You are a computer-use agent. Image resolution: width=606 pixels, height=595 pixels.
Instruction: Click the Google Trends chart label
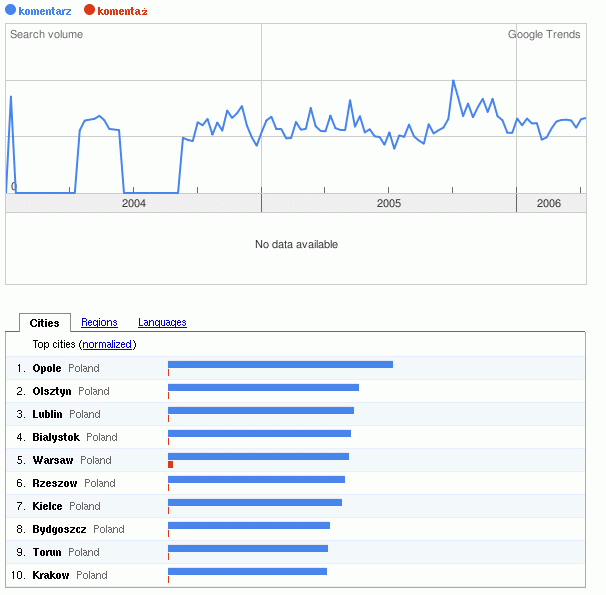tap(543, 34)
